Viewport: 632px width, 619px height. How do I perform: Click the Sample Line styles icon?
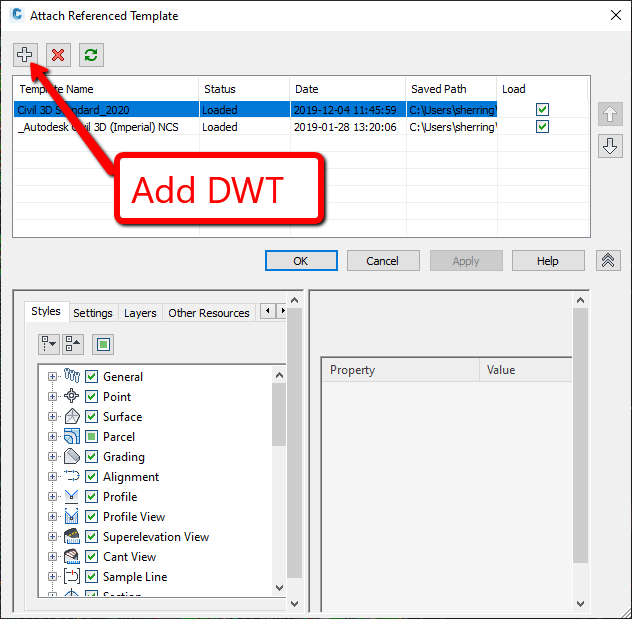click(72, 576)
